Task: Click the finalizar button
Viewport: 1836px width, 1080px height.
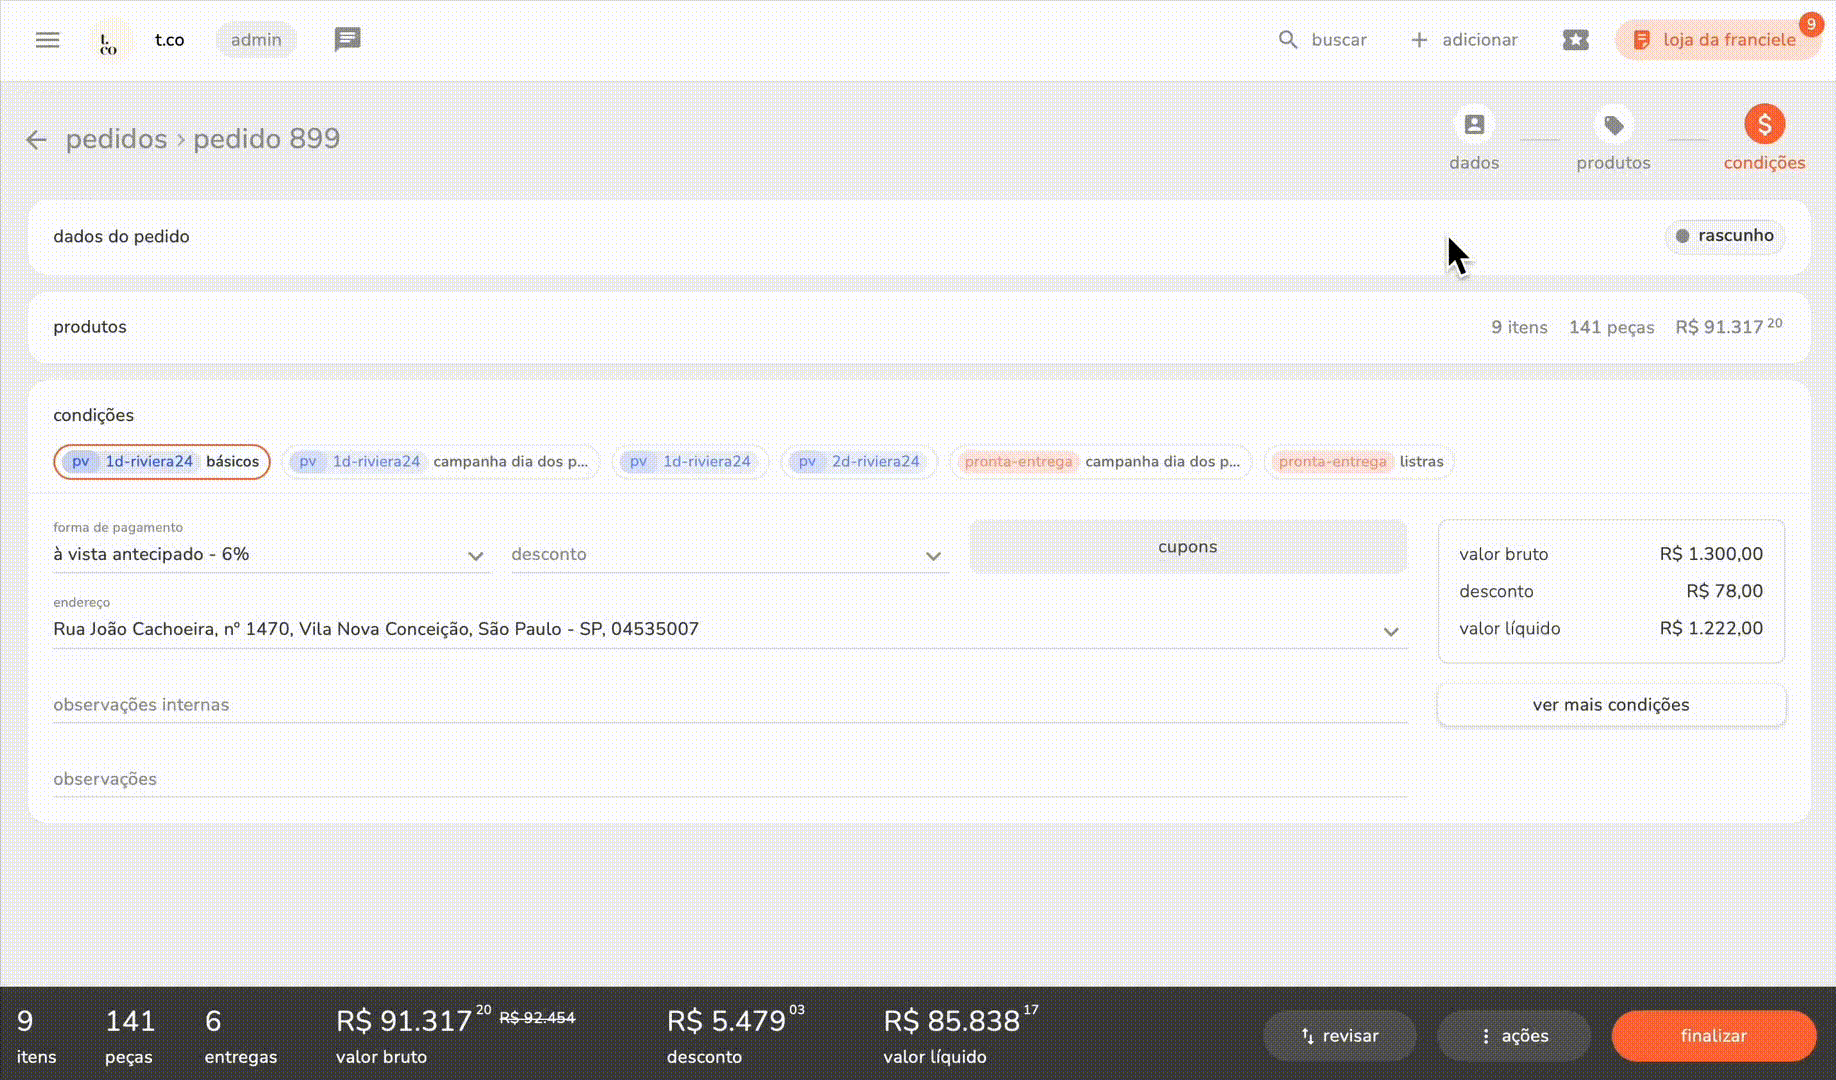Action: (1713, 1035)
